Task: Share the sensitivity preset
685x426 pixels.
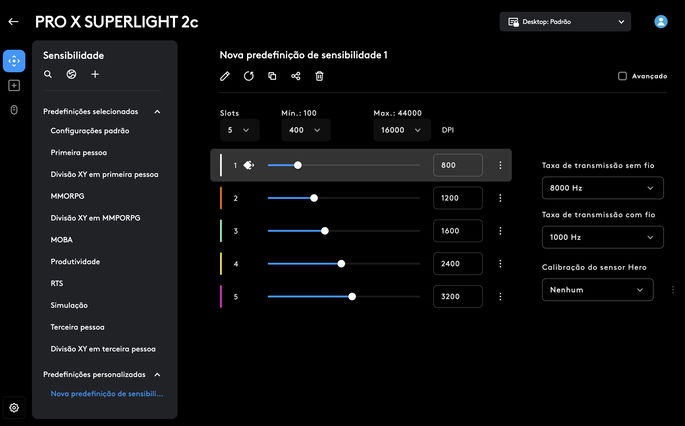Action: point(296,76)
